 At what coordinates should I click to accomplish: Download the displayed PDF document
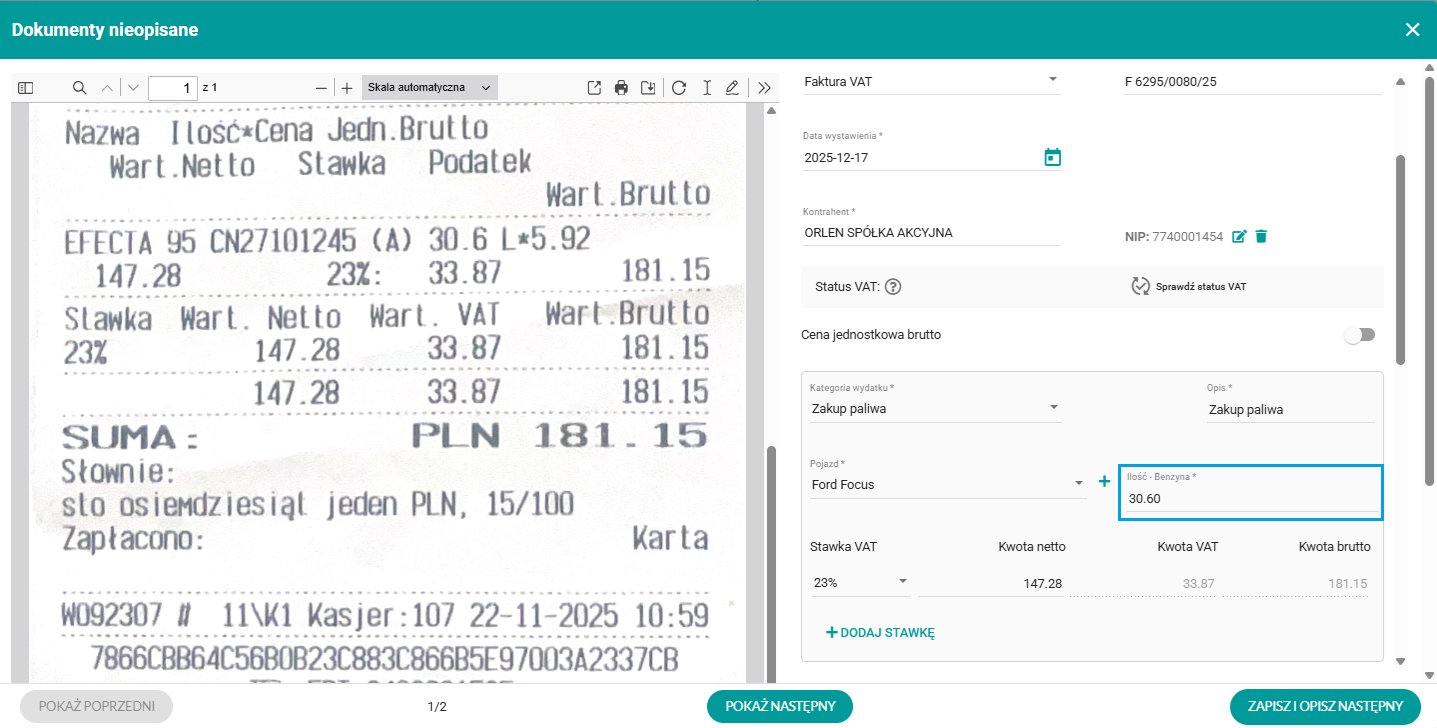coord(648,88)
